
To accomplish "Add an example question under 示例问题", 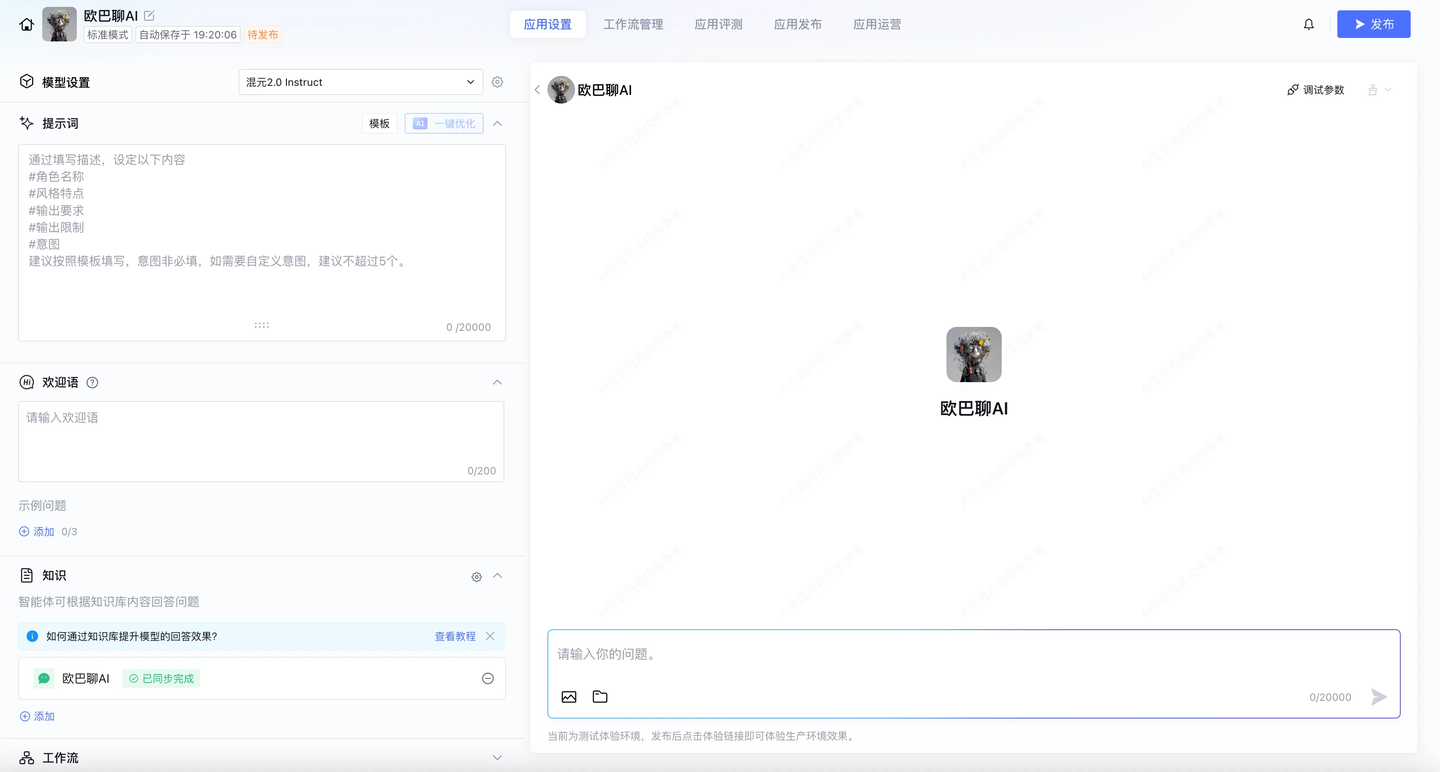I will pyautogui.click(x=37, y=532).
